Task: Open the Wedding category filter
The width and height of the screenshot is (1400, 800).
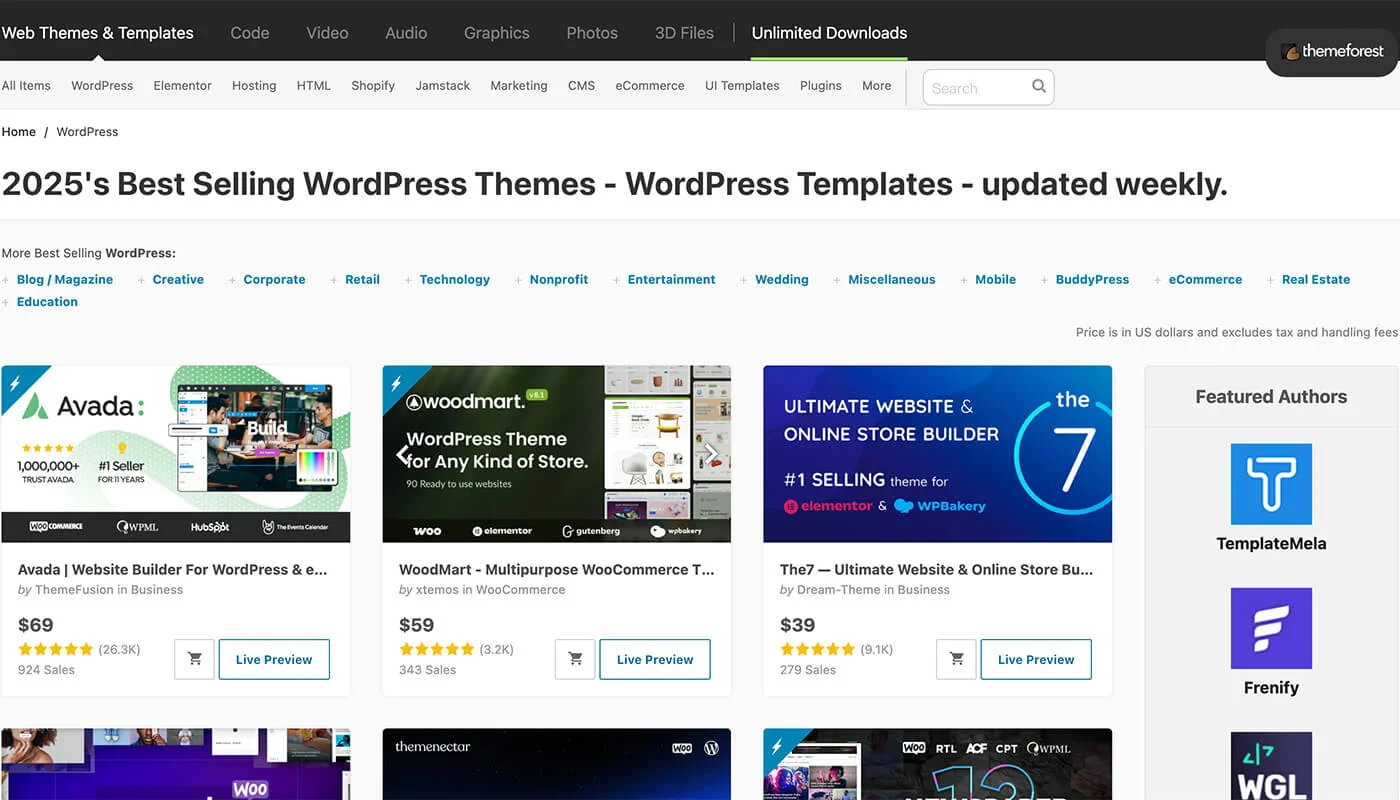Action: point(781,279)
